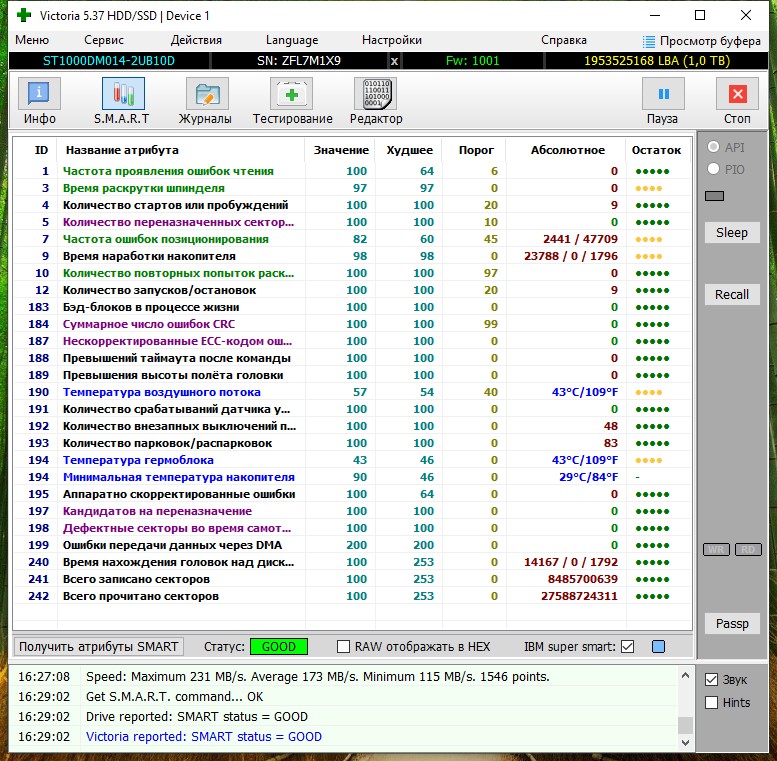This screenshot has height=761, width=777.
Task: Click the Просмотр буфера link
Action: coord(710,41)
